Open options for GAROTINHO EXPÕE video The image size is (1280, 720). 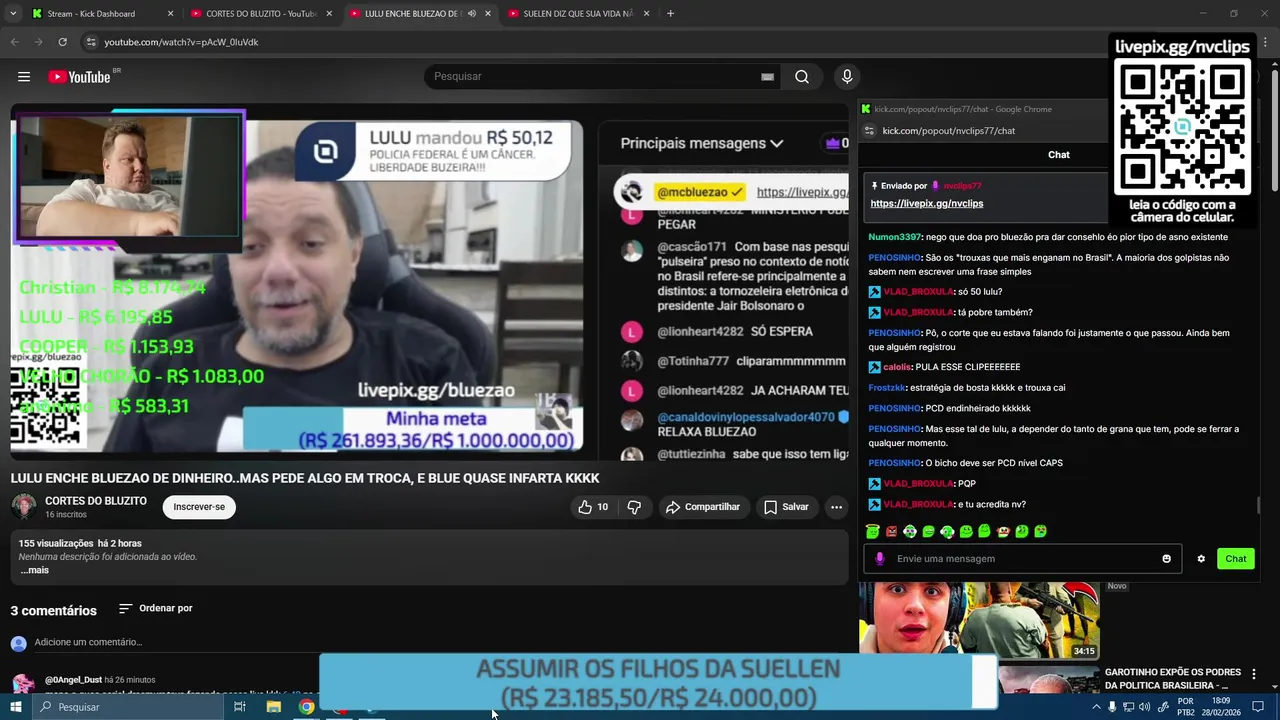(1253, 674)
